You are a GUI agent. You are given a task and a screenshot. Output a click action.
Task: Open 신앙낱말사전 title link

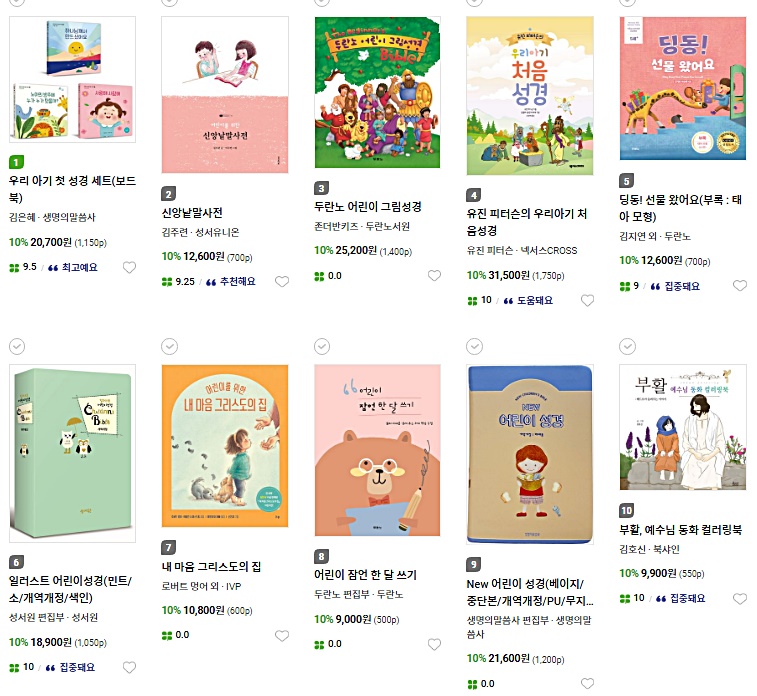(192, 213)
